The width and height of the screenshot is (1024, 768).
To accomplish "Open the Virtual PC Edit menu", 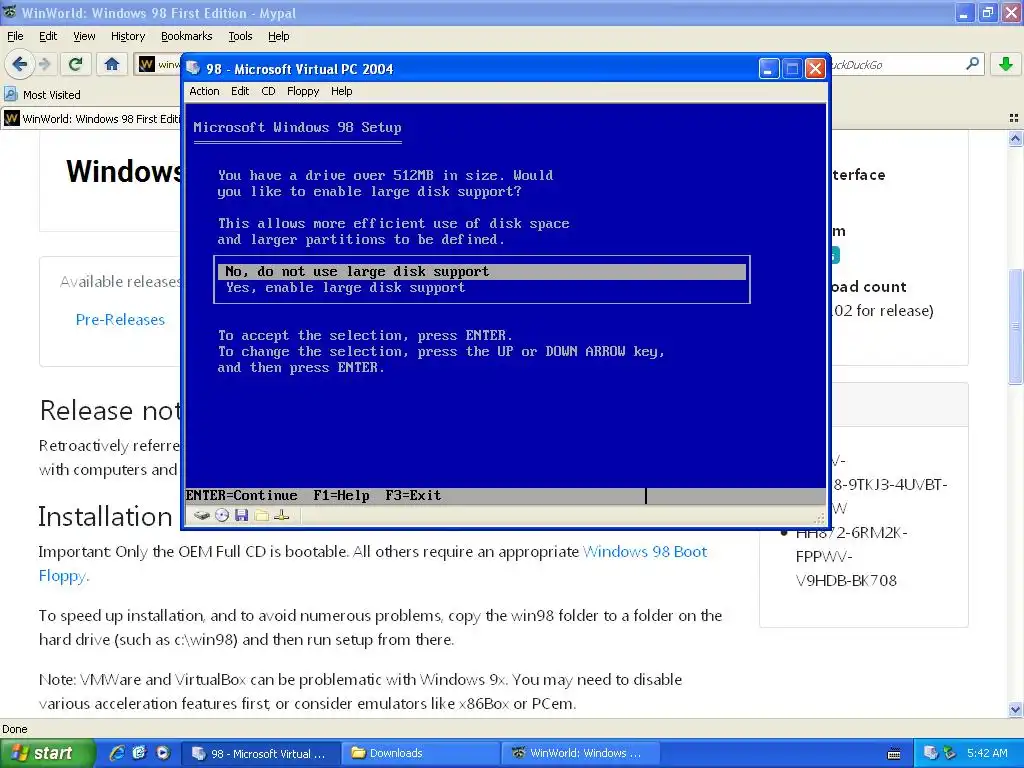I will click(x=240, y=91).
